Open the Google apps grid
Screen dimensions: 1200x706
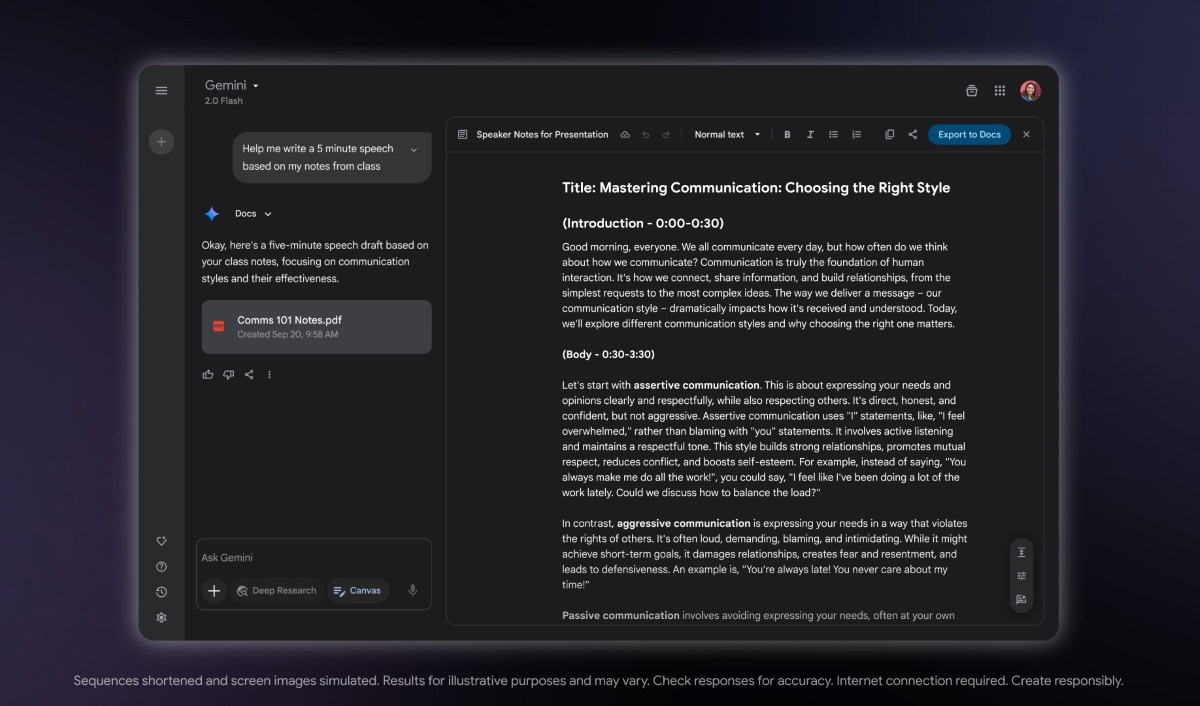point(999,91)
